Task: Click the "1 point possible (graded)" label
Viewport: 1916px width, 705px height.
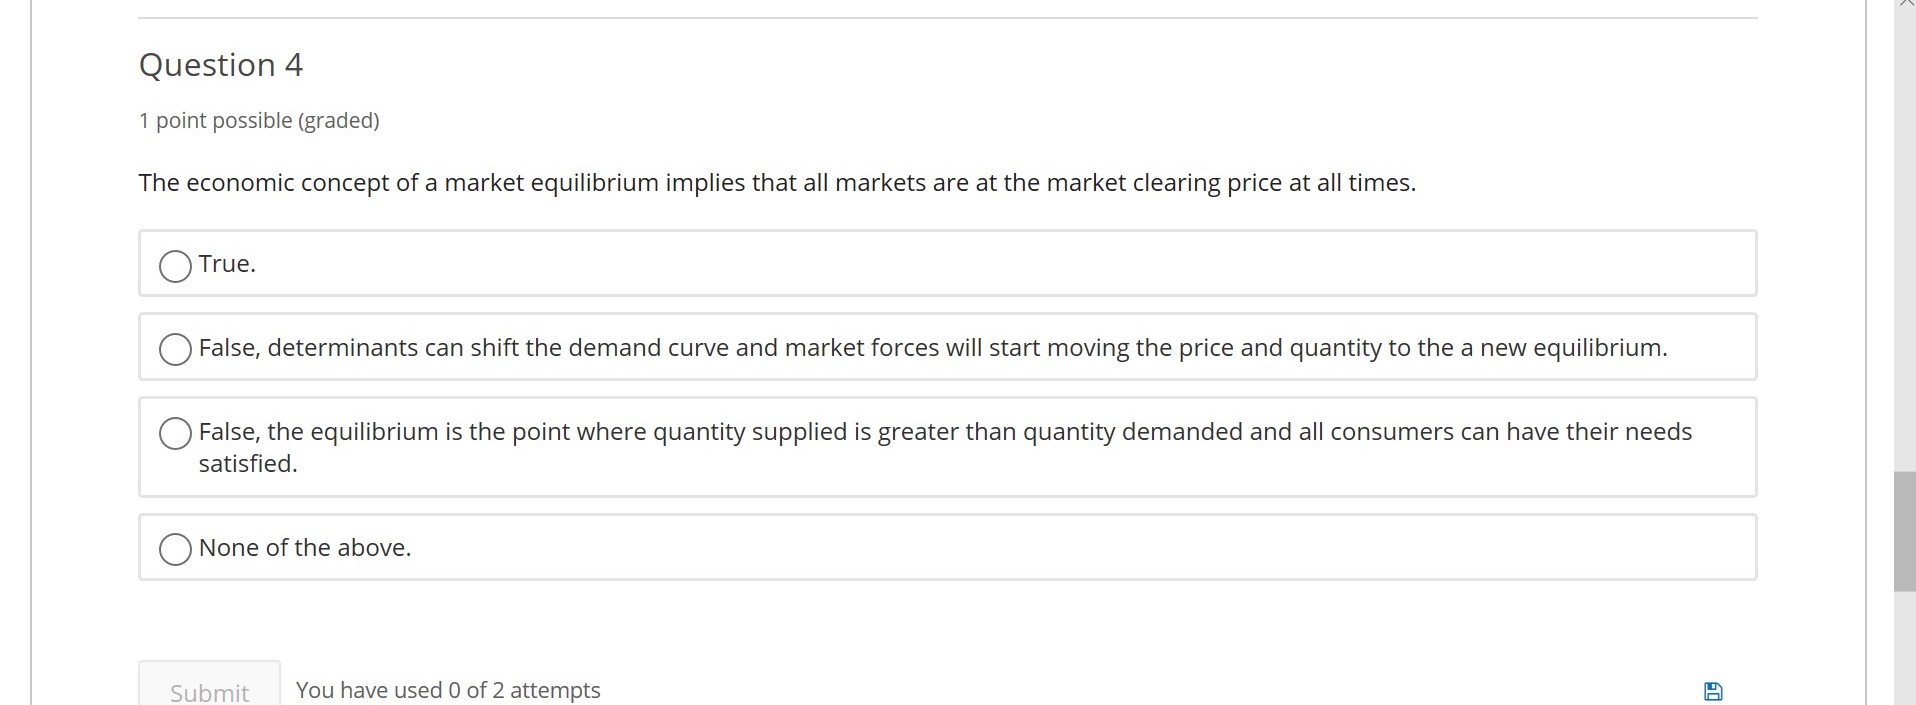Action: point(259,120)
